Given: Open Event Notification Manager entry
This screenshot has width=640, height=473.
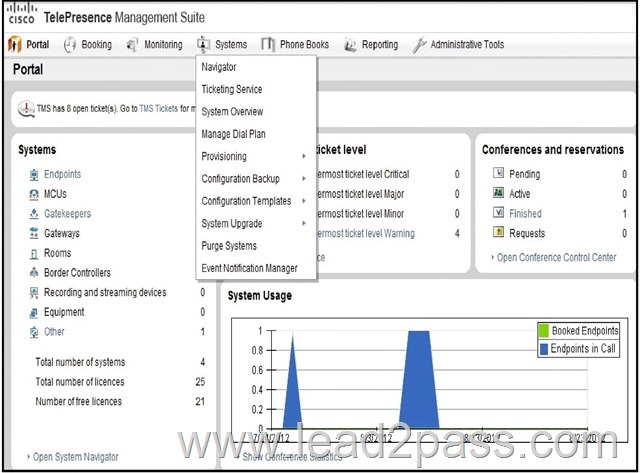Looking at the screenshot, I should tap(249, 268).
